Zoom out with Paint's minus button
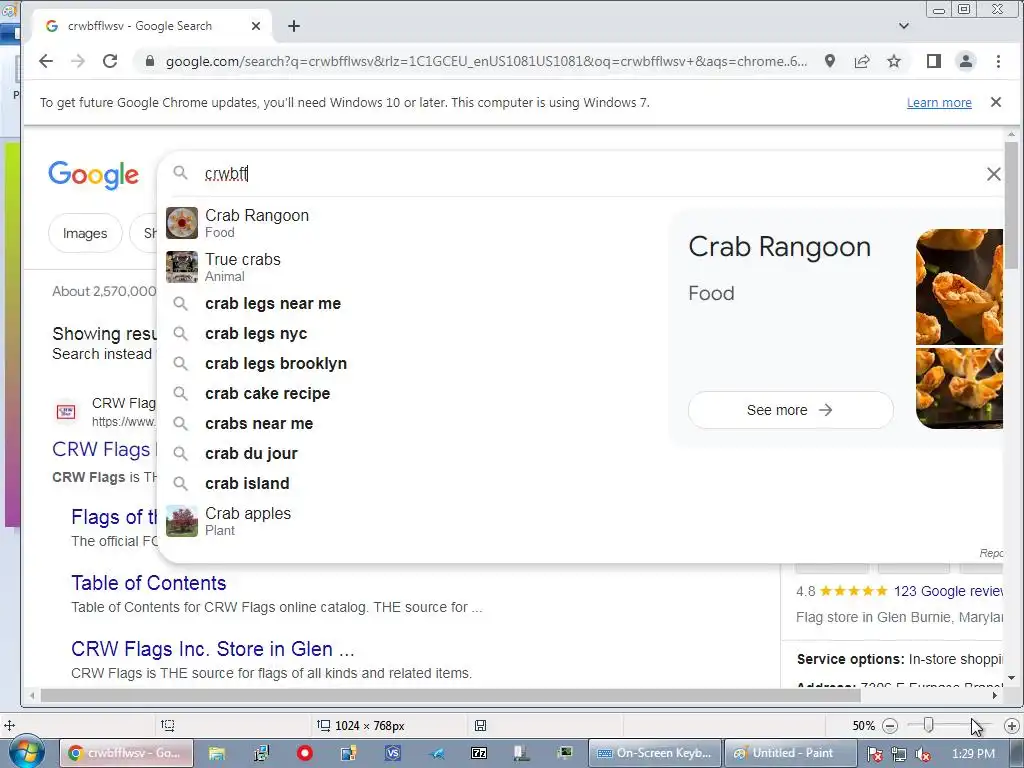The height and width of the screenshot is (768, 1024). pyautogui.click(x=889, y=726)
